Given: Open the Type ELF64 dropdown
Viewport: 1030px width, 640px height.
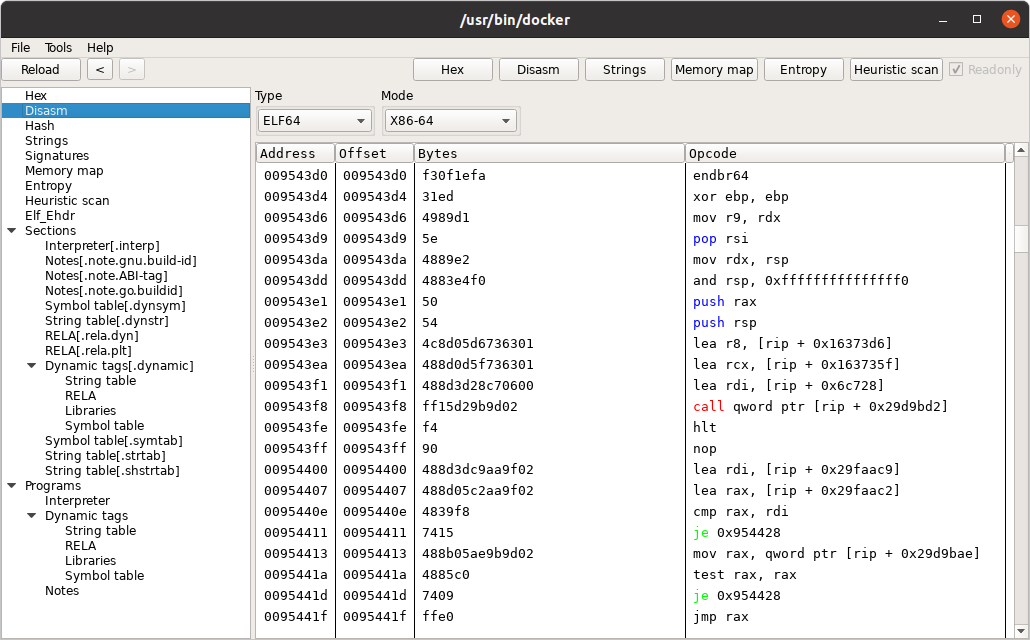Looking at the screenshot, I should coord(314,121).
